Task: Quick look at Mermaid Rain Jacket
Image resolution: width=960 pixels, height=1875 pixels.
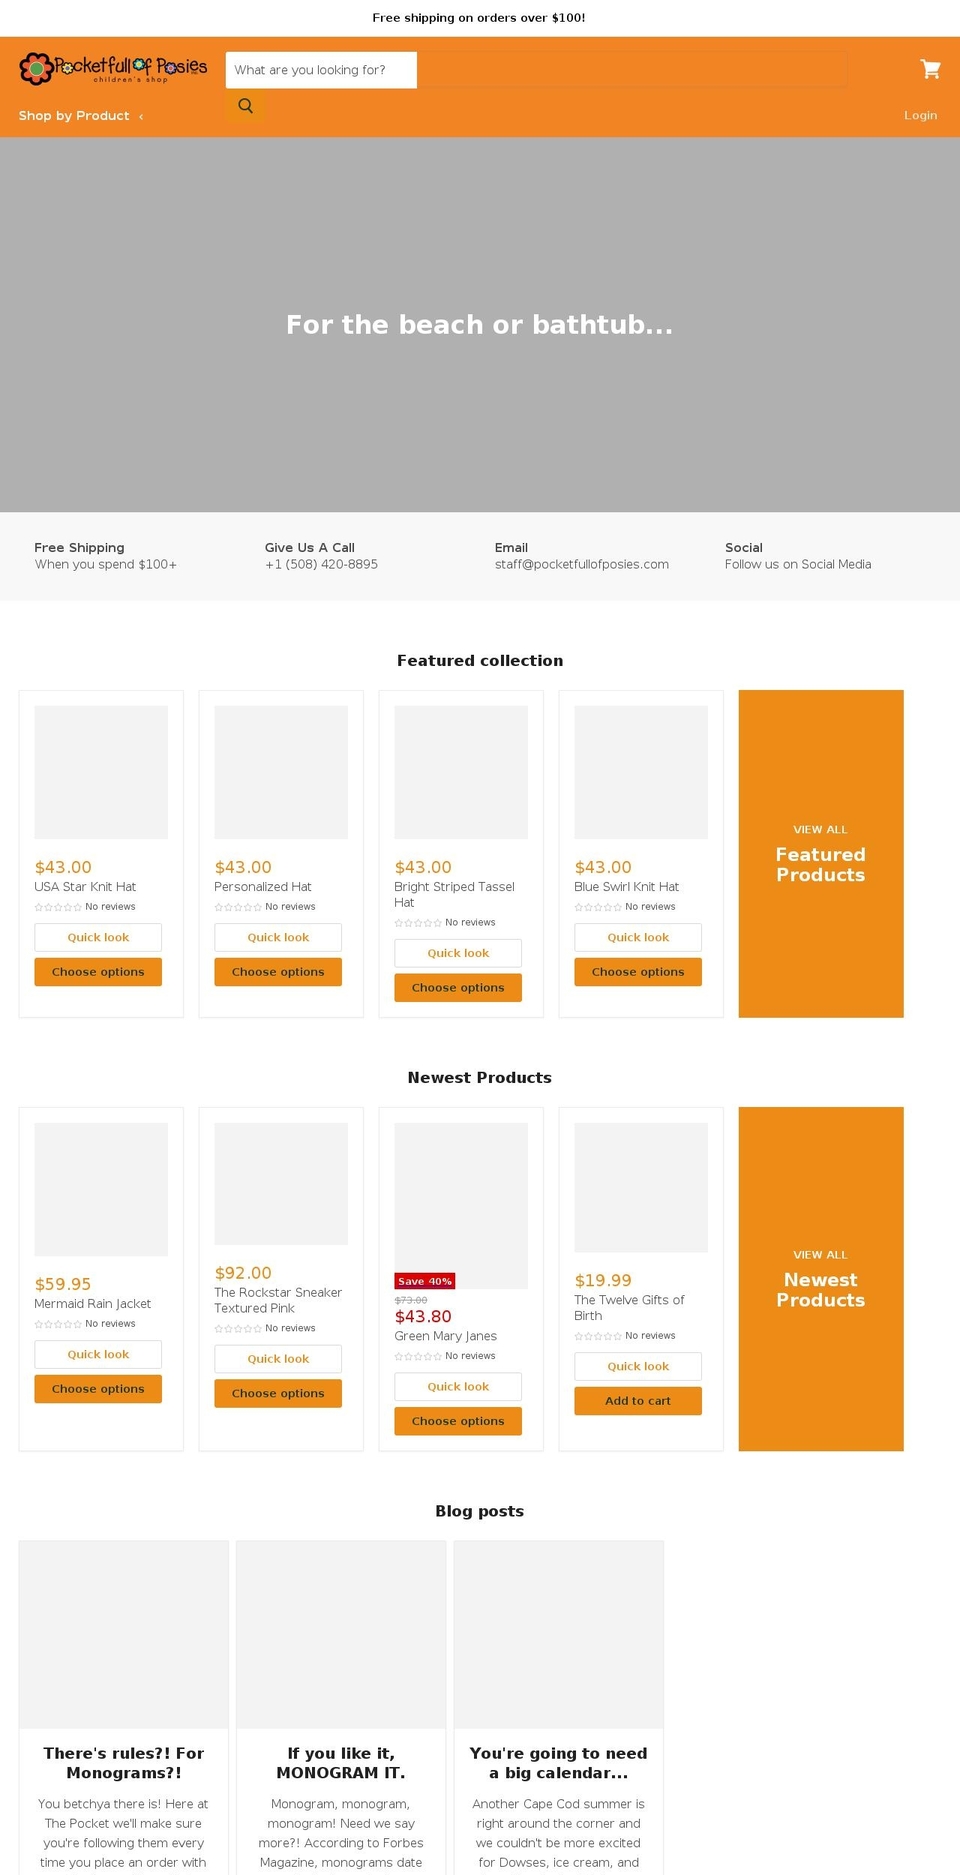Action: [x=98, y=1354]
